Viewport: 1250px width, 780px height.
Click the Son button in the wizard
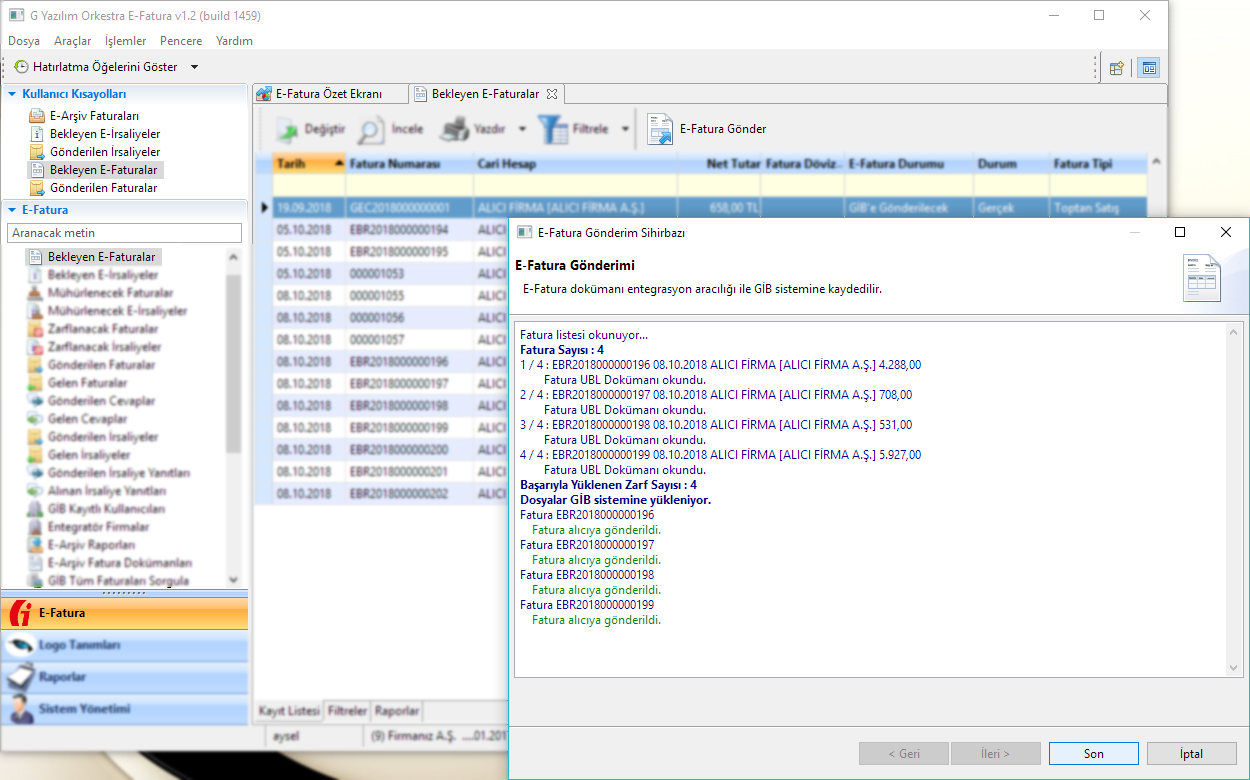(x=1093, y=754)
